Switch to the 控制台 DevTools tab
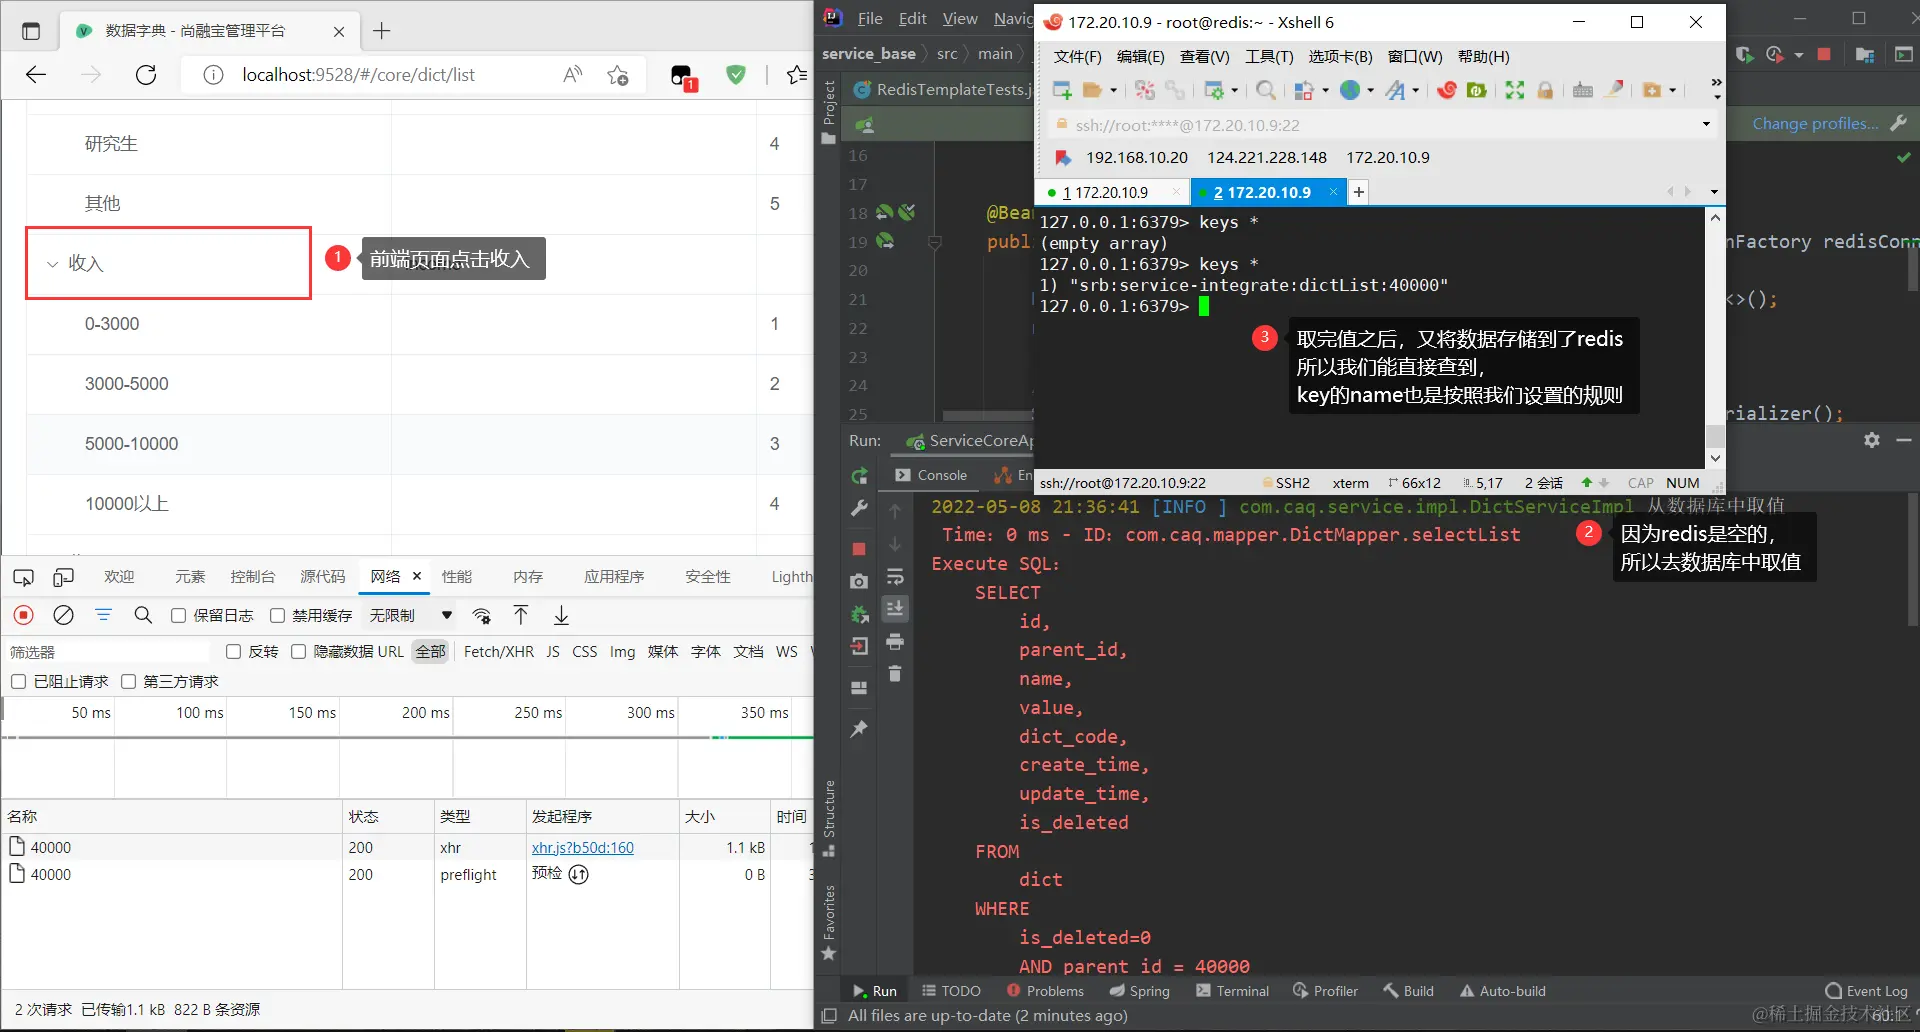 coord(252,577)
